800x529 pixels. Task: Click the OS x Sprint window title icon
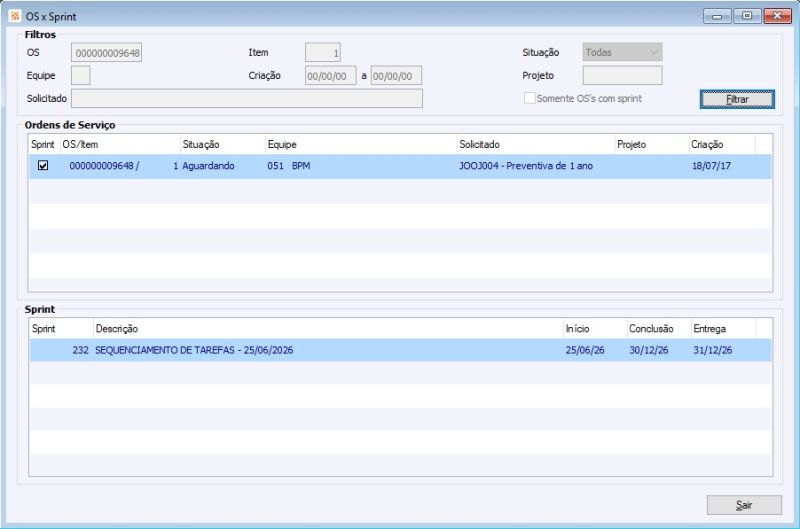[15, 16]
